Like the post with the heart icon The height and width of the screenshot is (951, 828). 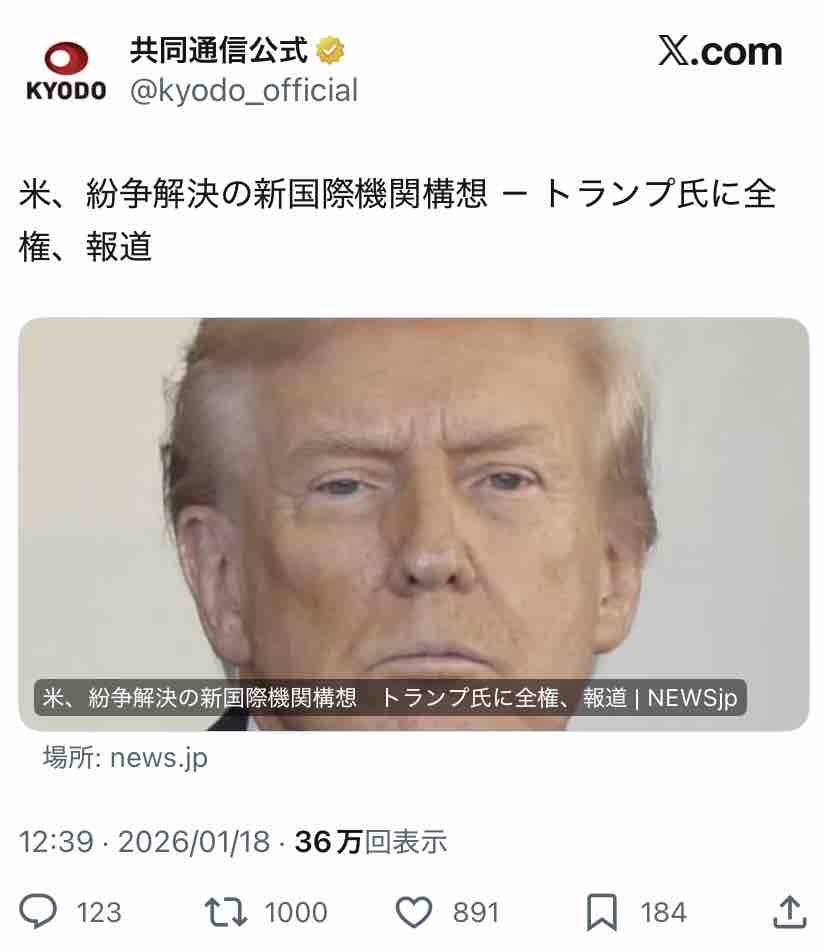[x=414, y=912]
